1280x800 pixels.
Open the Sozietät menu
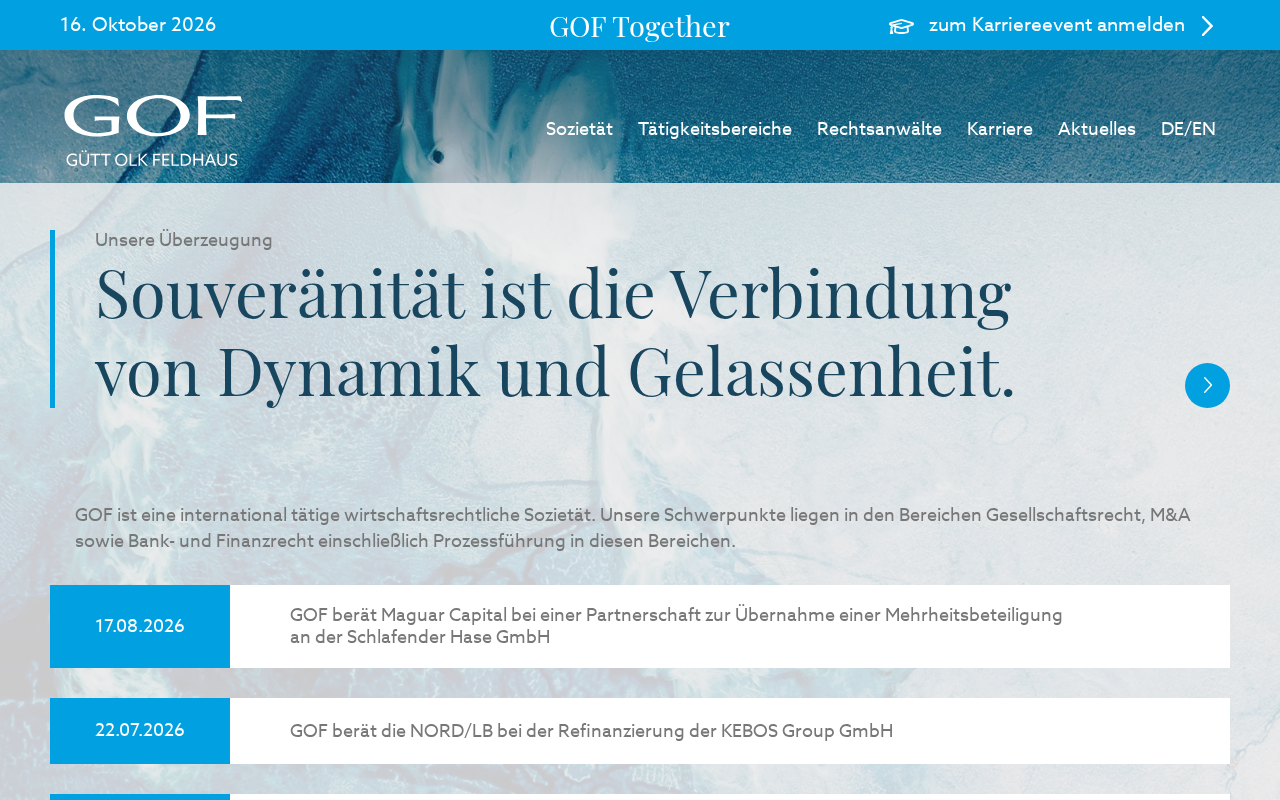coord(579,129)
